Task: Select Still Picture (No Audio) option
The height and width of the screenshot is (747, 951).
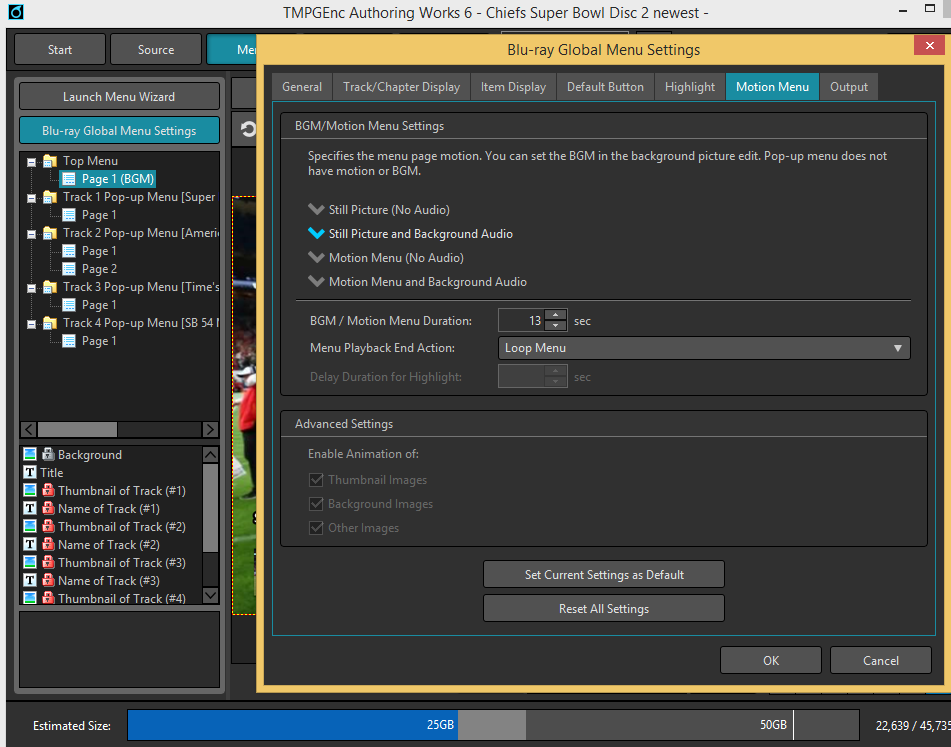Action: pyautogui.click(x=379, y=210)
